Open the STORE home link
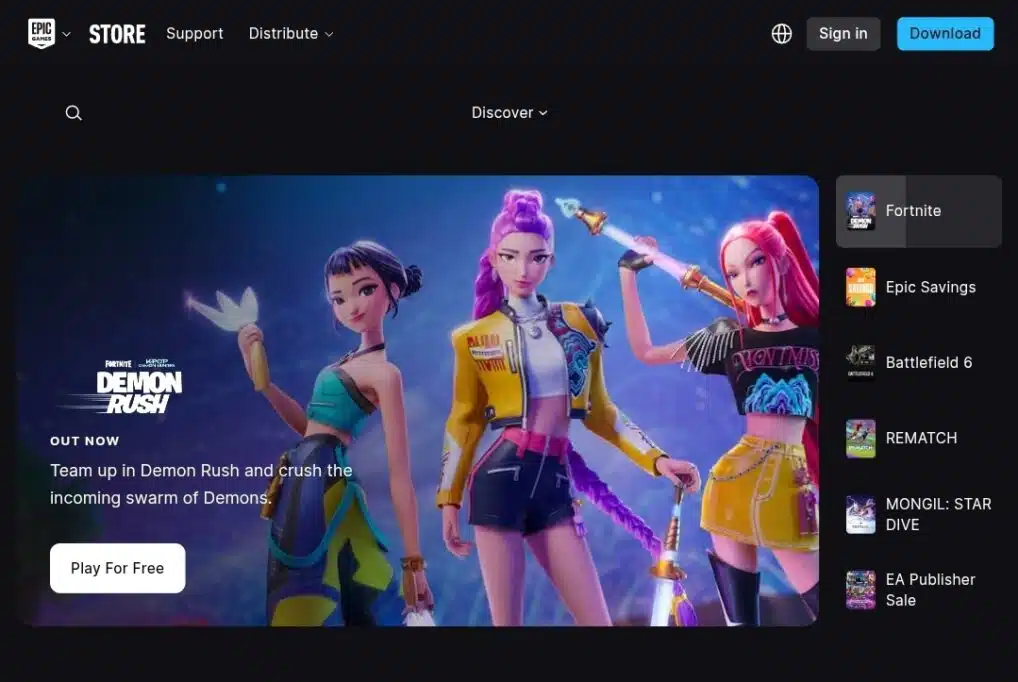This screenshot has height=682, width=1018. [117, 33]
